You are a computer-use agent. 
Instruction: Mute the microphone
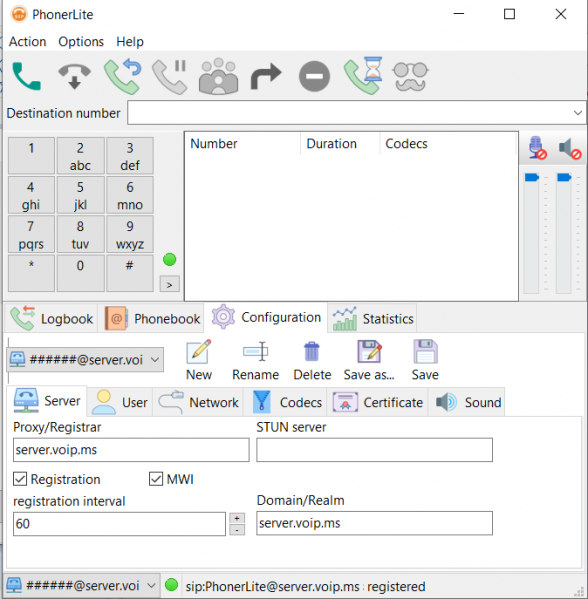pyautogui.click(x=537, y=147)
